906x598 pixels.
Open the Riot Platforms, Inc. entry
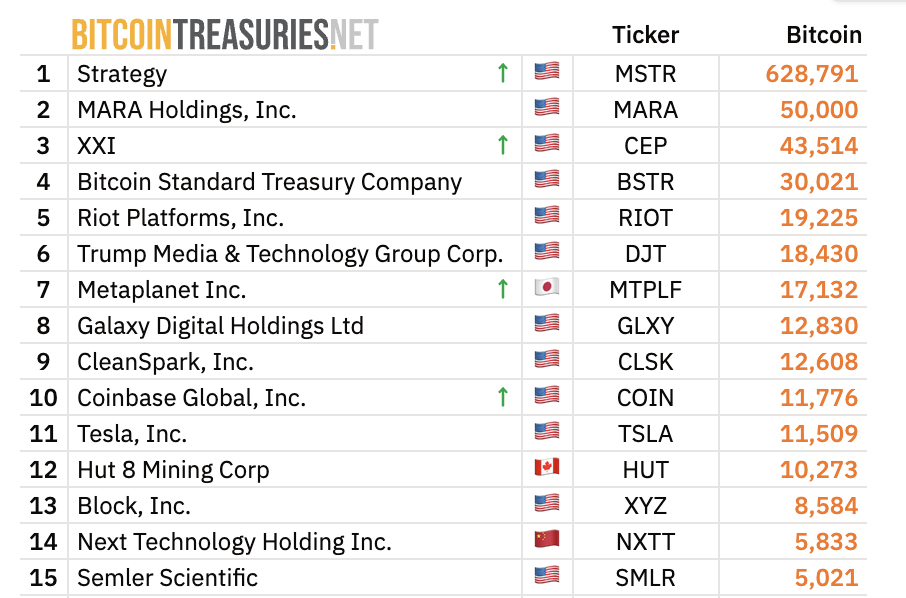(180, 218)
